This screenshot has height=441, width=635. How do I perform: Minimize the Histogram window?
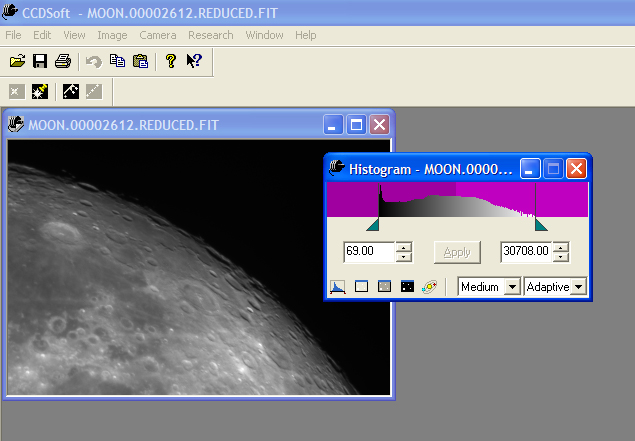(x=530, y=168)
